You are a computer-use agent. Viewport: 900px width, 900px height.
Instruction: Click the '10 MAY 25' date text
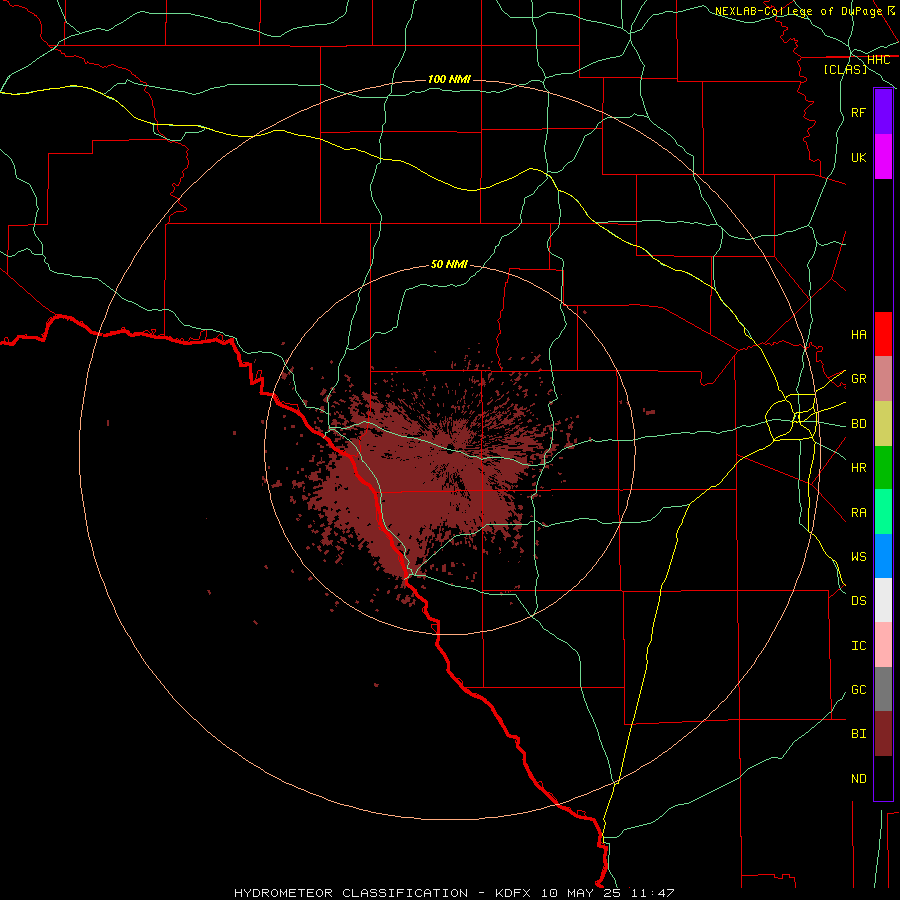coord(581,893)
